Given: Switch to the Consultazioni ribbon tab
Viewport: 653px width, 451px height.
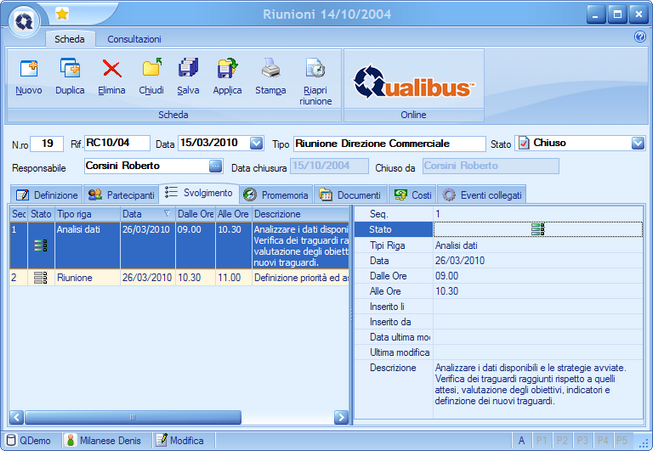Looking at the screenshot, I should point(134,38).
